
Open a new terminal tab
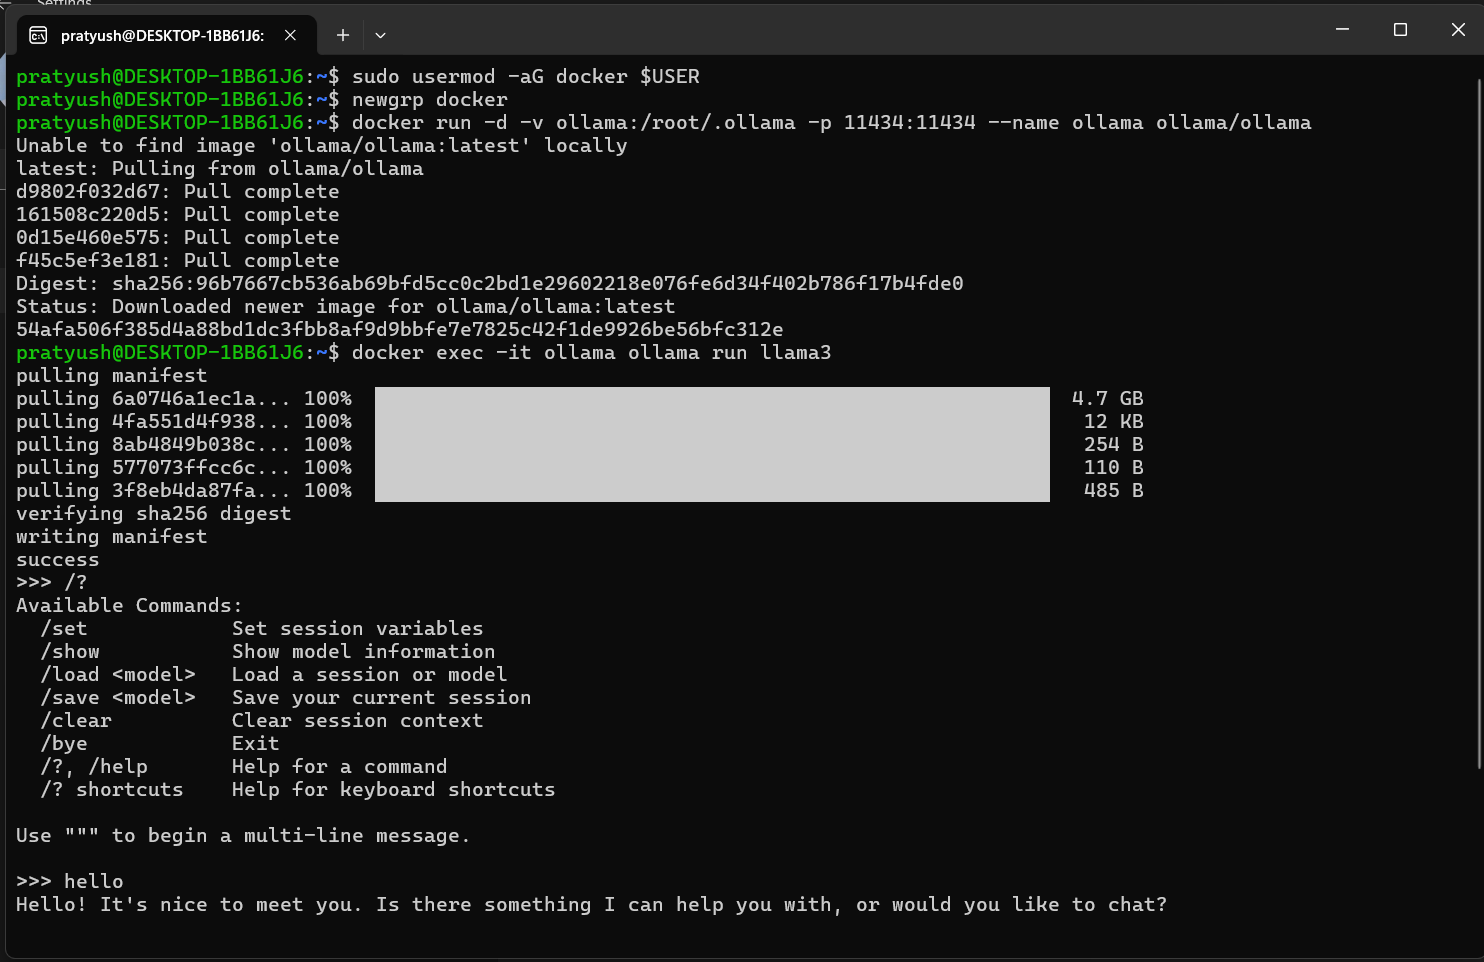(x=343, y=35)
